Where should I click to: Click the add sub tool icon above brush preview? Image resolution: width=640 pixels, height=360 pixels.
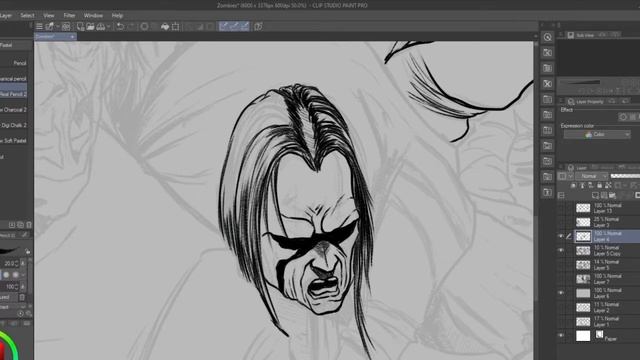pos(12,225)
